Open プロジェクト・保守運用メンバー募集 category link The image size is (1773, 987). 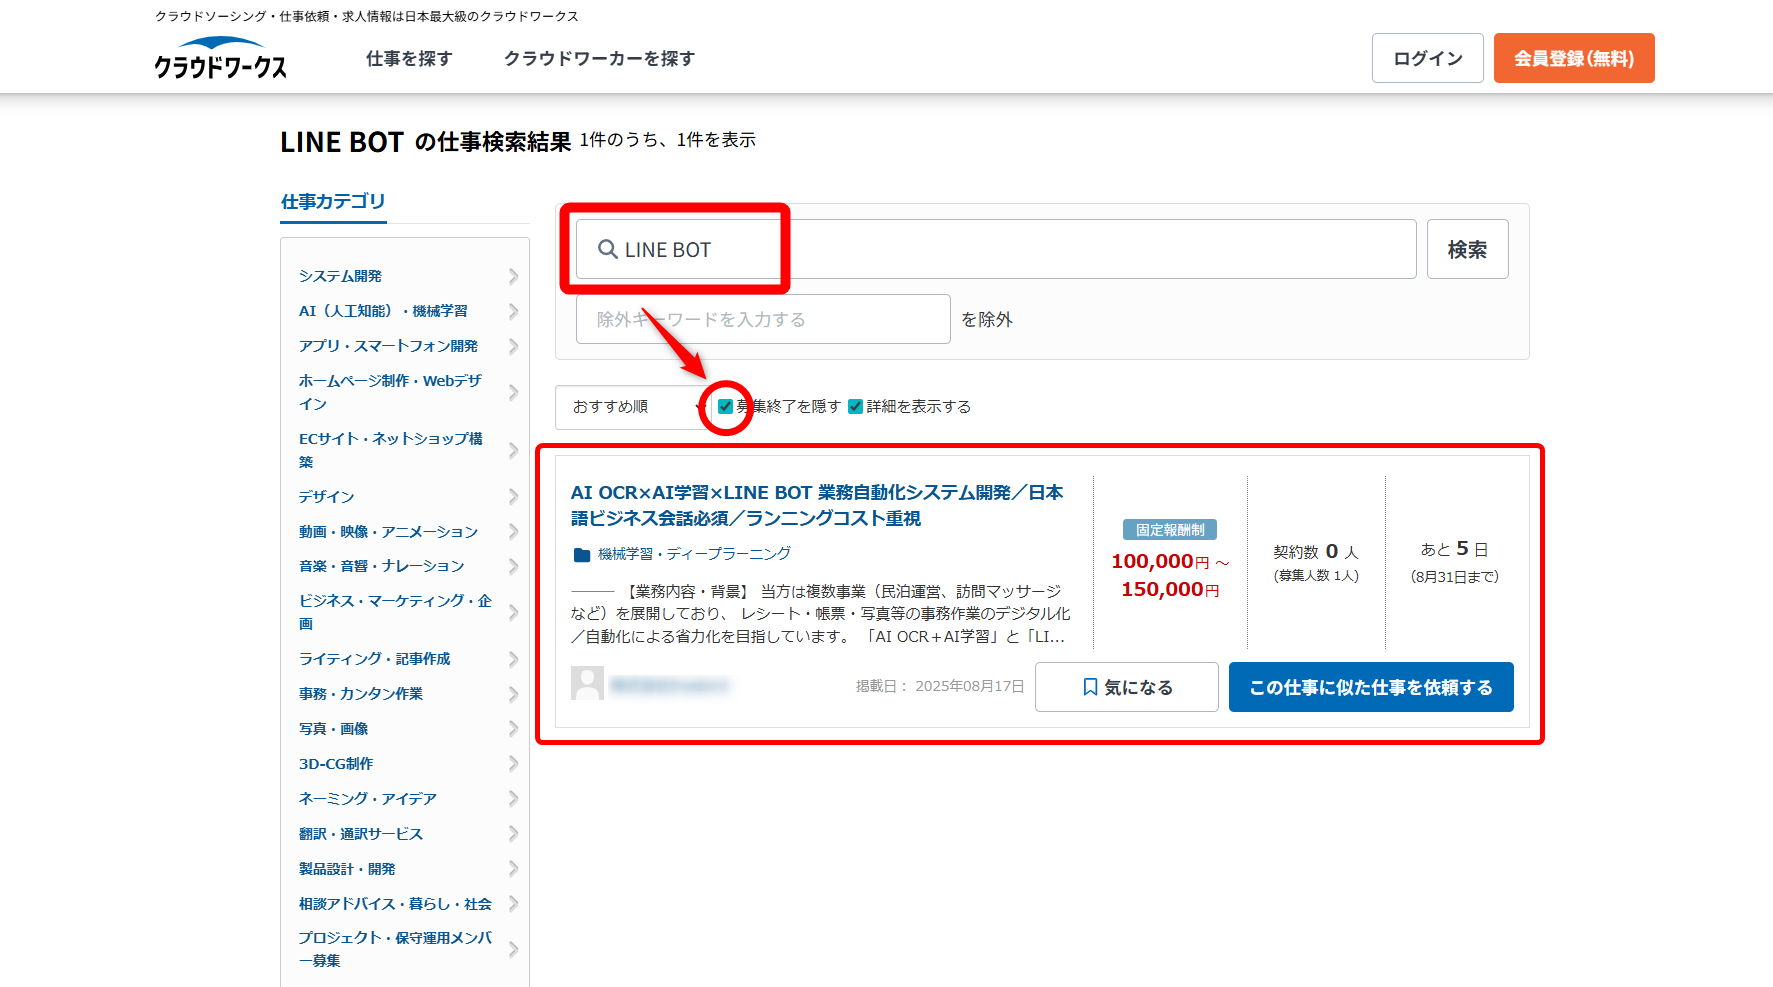click(x=395, y=949)
